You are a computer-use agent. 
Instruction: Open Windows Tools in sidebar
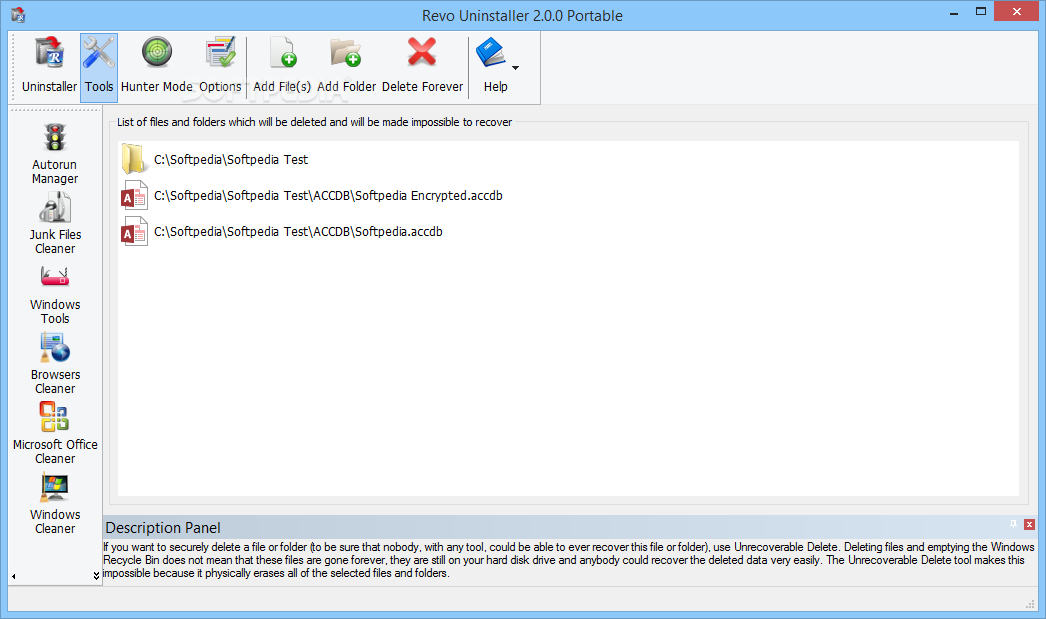click(x=55, y=294)
